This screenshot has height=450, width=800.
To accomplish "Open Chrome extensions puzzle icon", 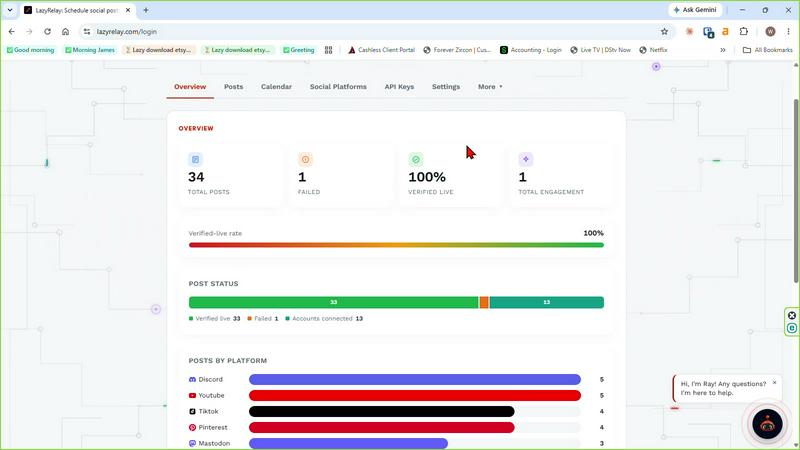I will [744, 32].
